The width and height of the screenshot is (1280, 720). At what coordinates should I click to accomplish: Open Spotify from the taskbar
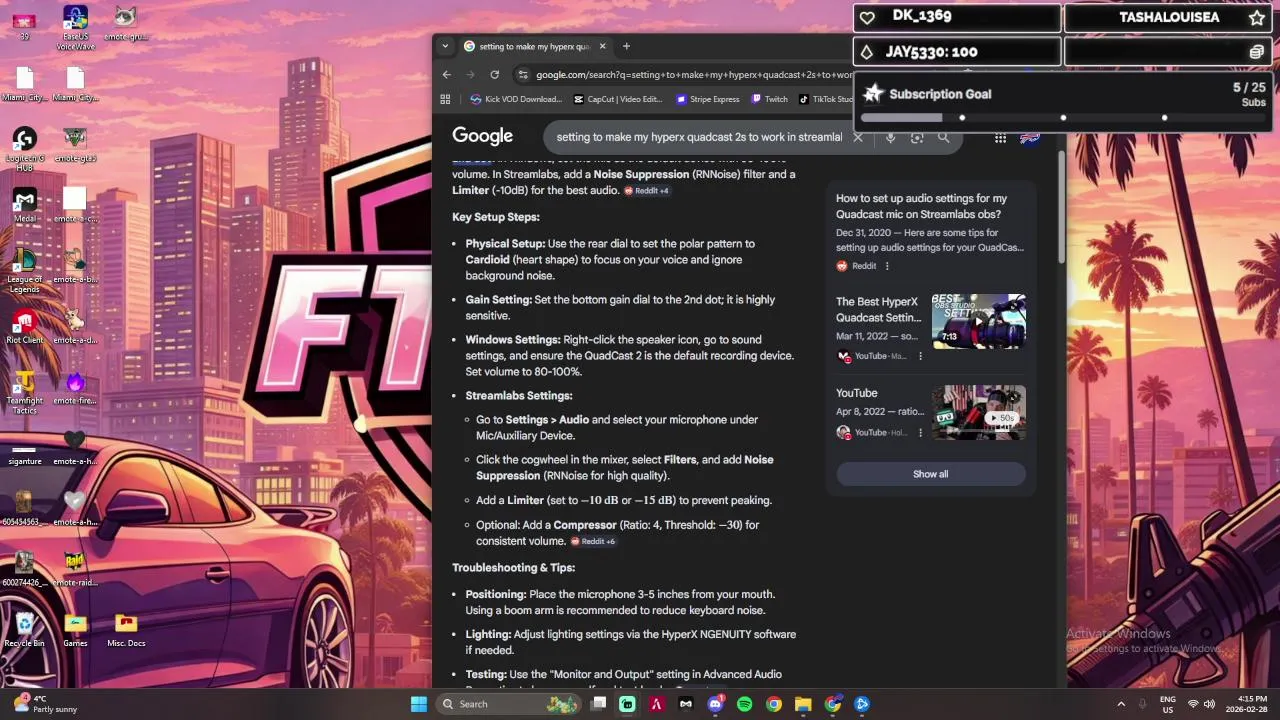[x=744, y=704]
